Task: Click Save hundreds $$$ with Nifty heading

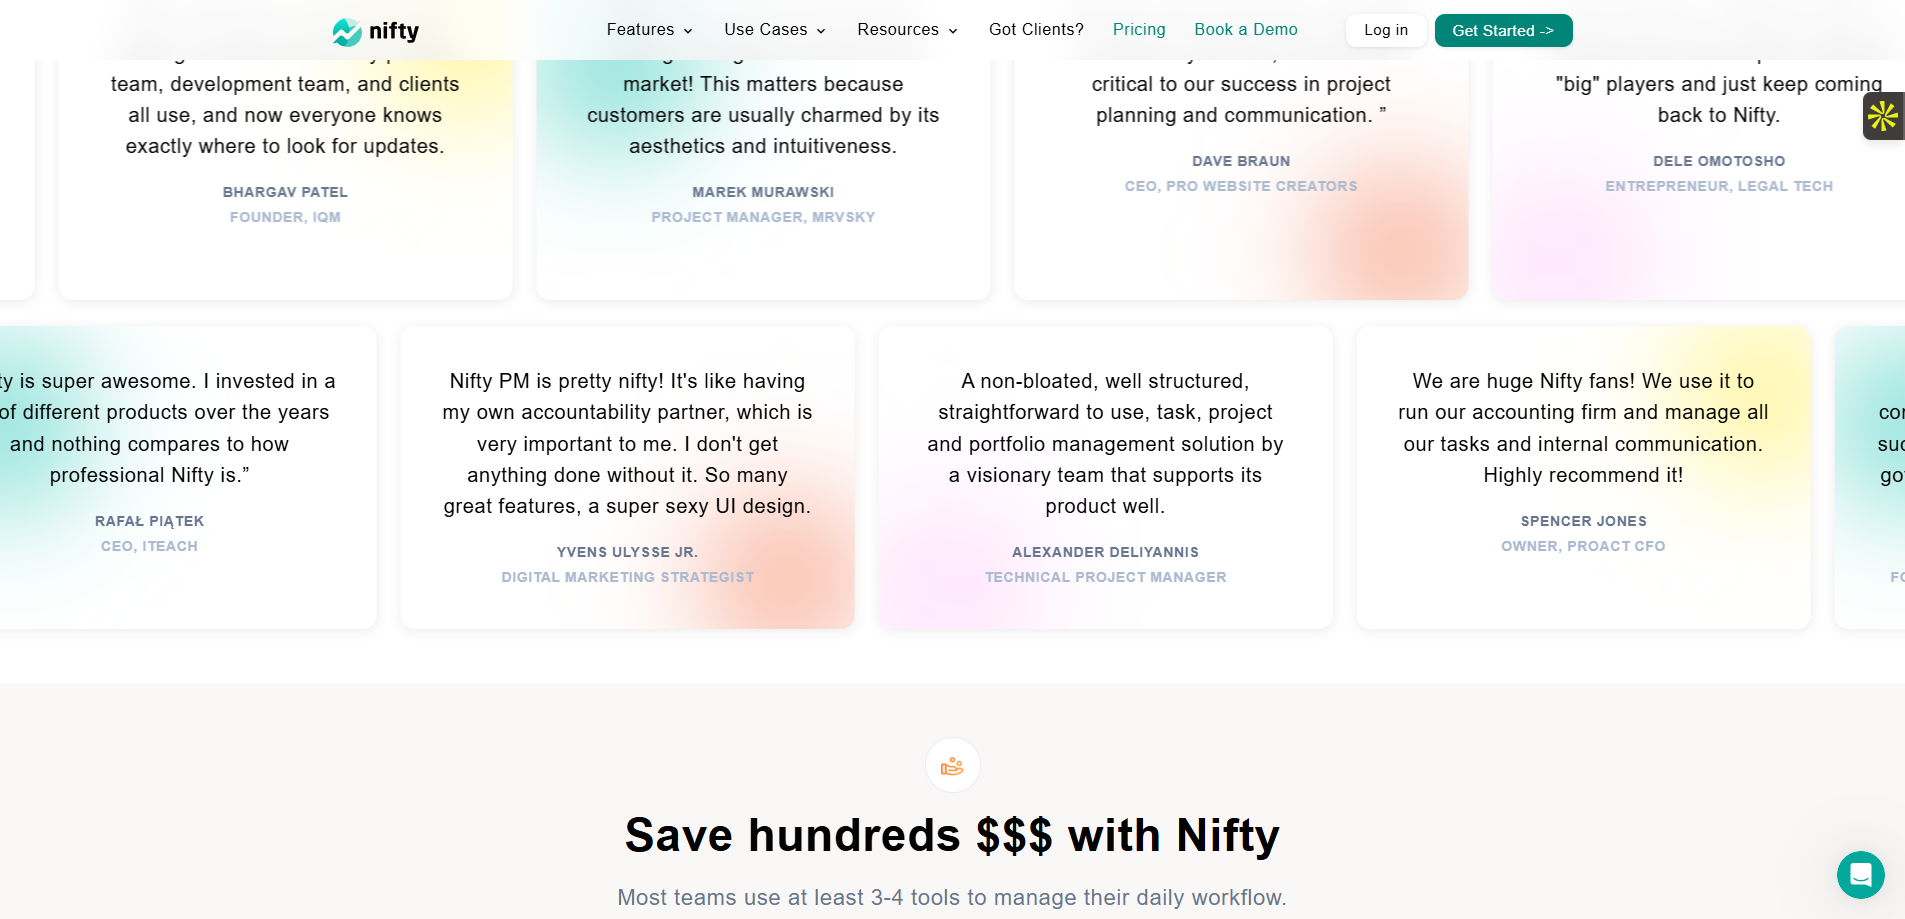Action: coord(952,835)
